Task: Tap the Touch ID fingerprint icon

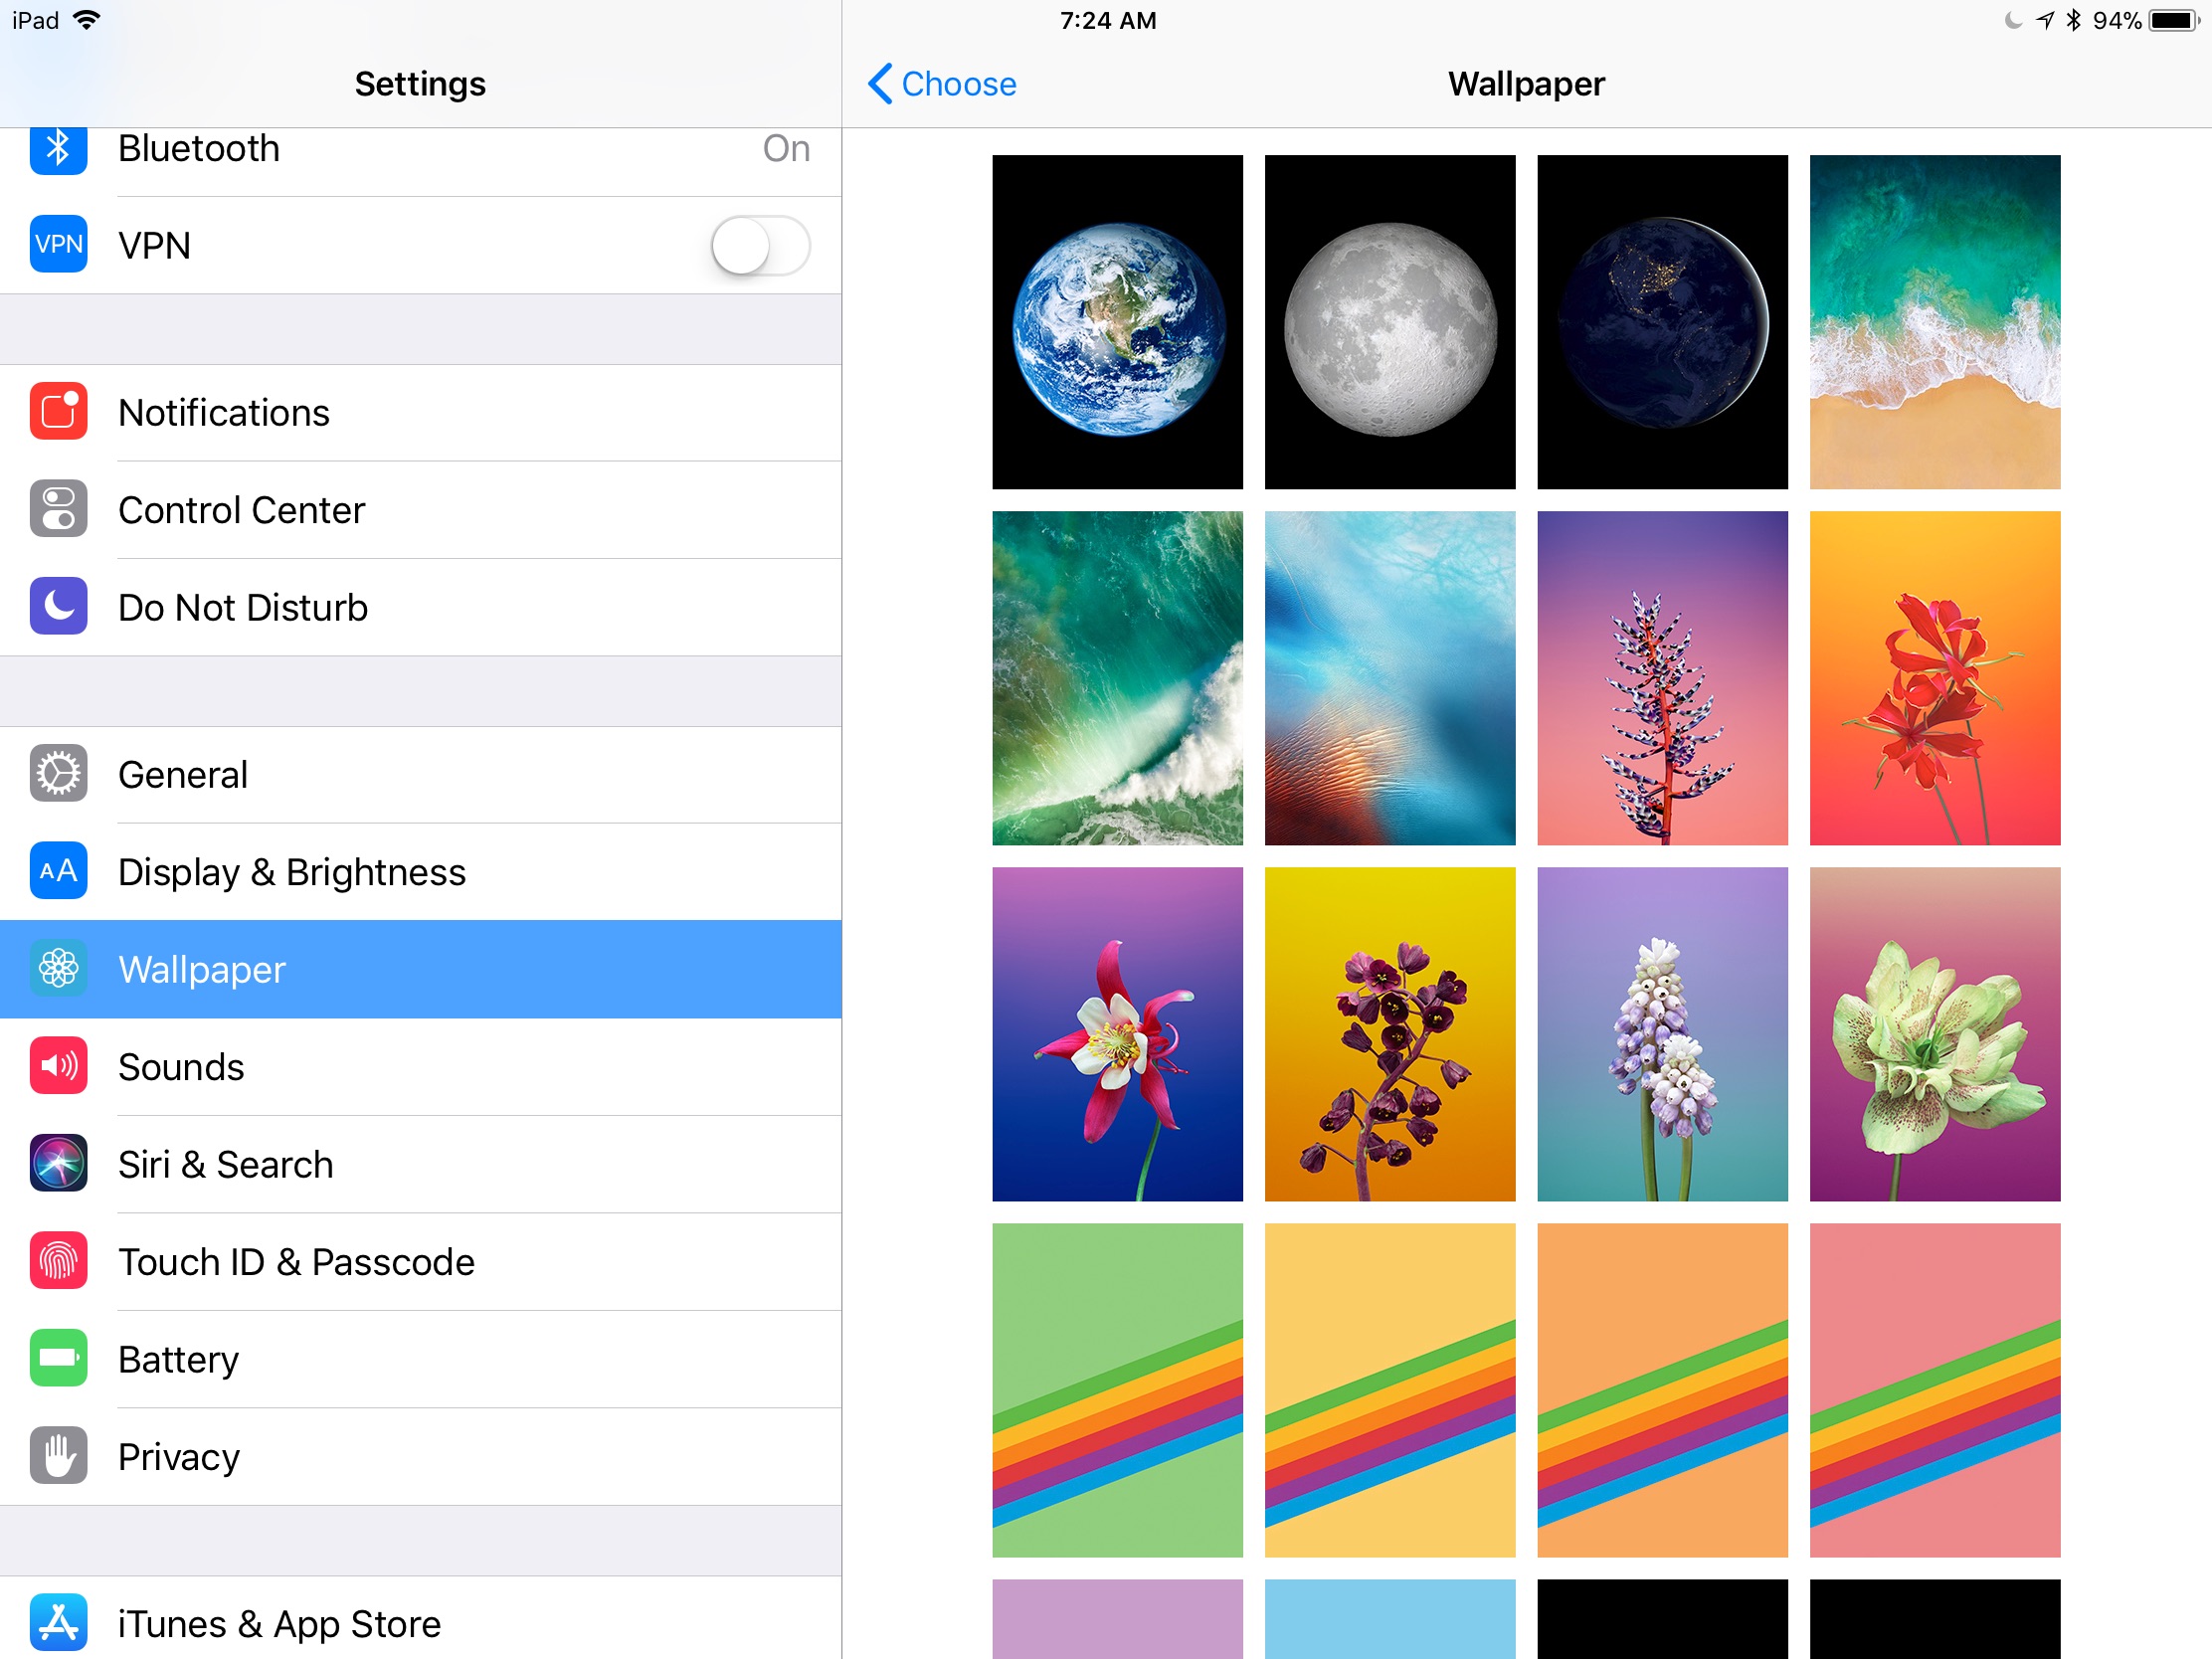Action: pyautogui.click(x=58, y=1261)
